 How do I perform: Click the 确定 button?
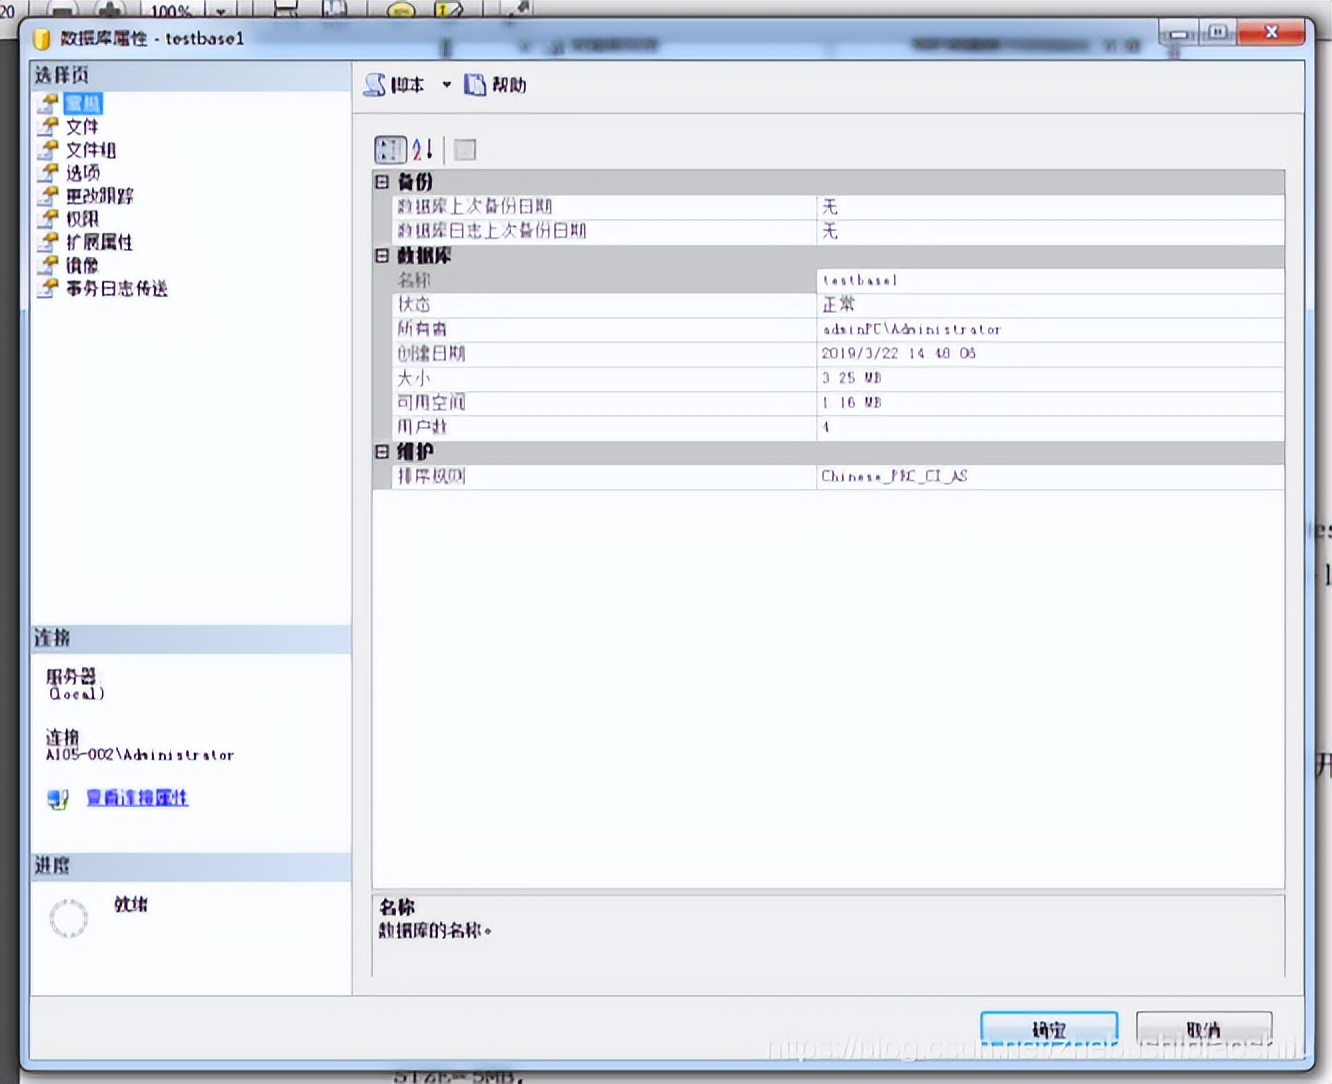click(x=1048, y=1028)
